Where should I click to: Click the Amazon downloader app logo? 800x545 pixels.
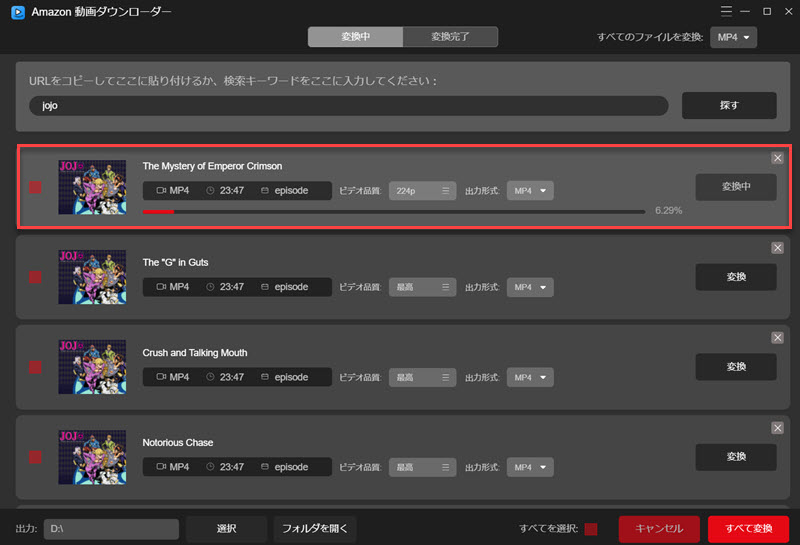pyautogui.click(x=18, y=12)
